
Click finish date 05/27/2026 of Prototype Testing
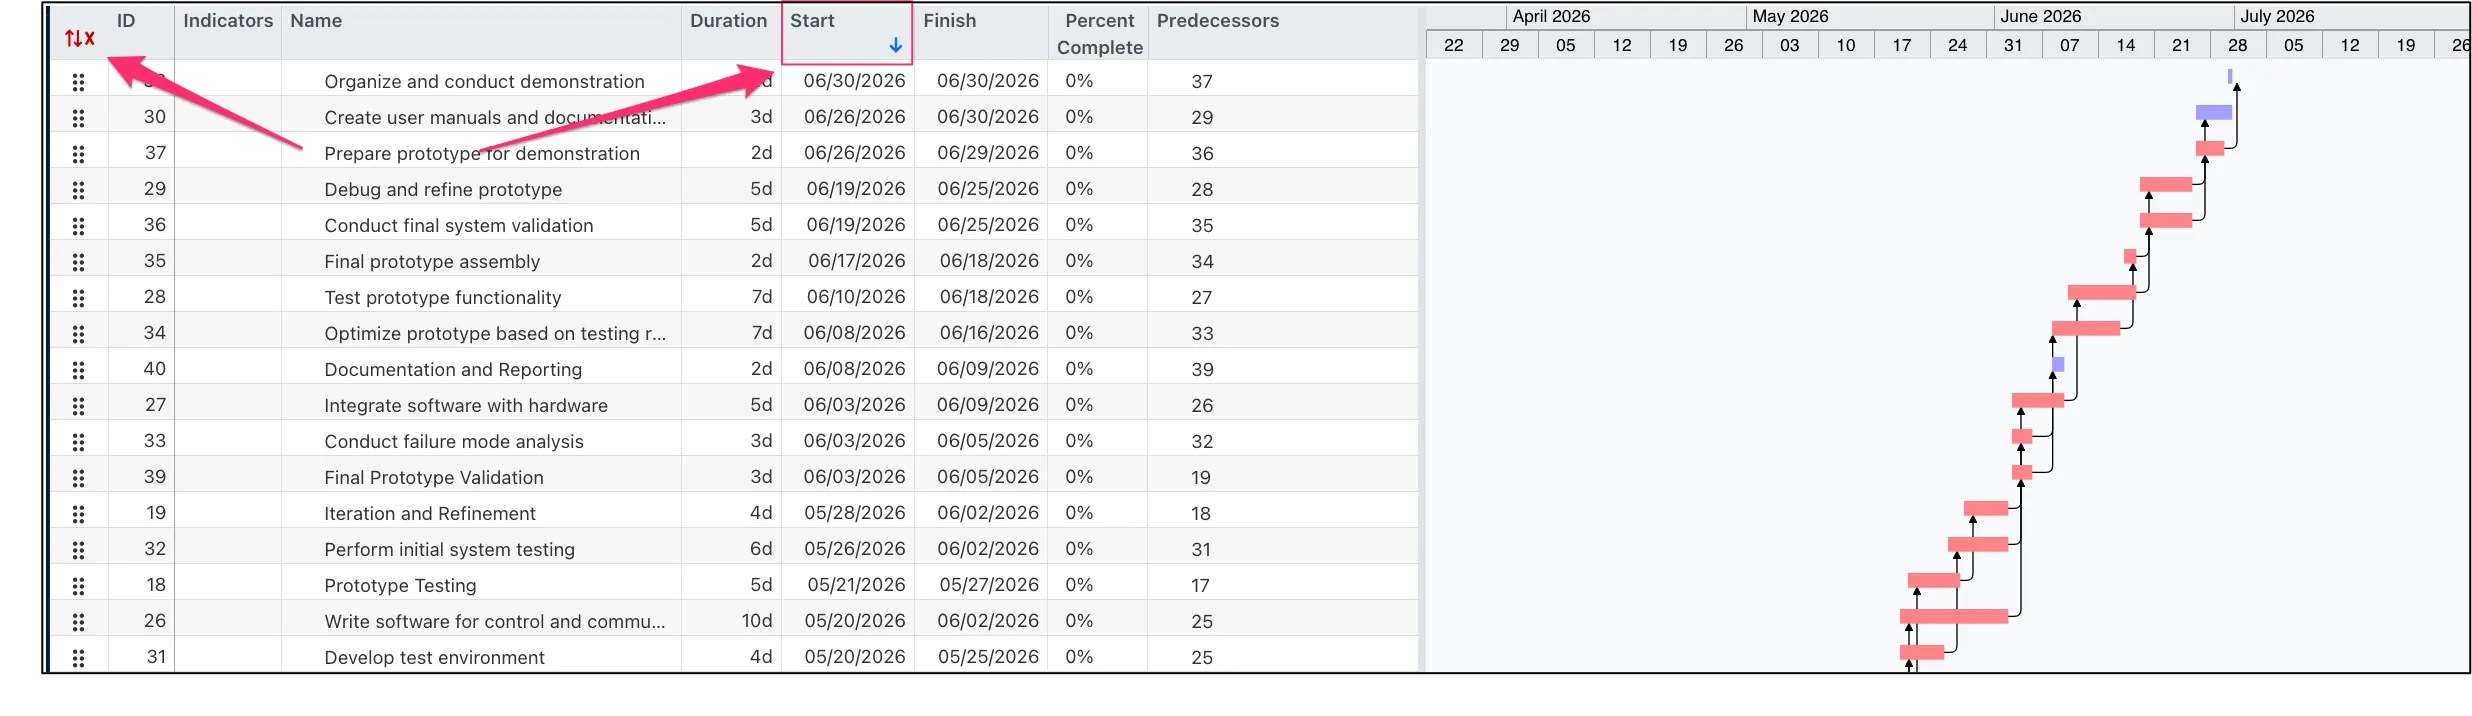(x=989, y=586)
